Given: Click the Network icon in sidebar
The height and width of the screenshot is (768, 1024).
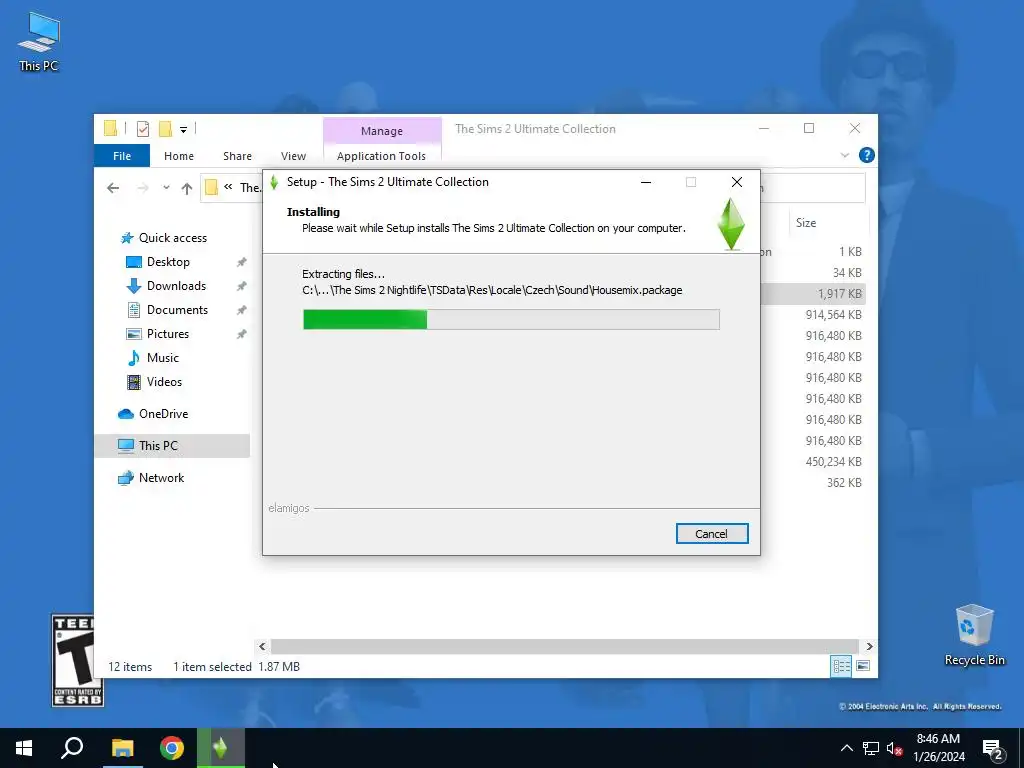Looking at the screenshot, I should pos(125,478).
